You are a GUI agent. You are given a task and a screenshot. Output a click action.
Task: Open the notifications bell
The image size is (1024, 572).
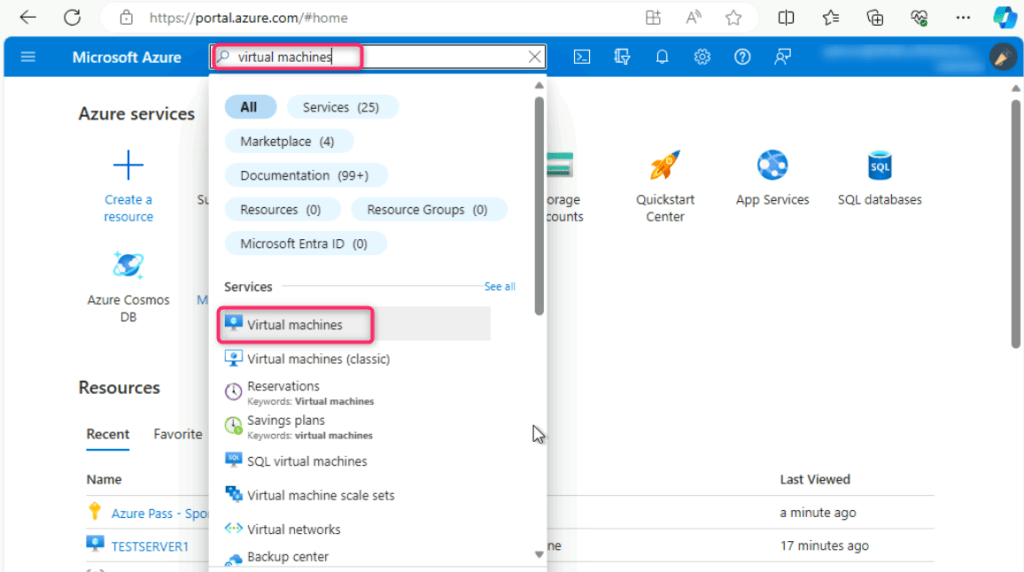click(662, 57)
